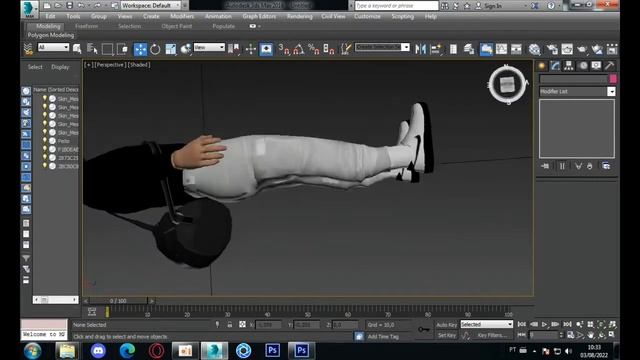Viewport: 640px width, 360px height.
Task: Open the Utilities hammer tab
Action: (x=609, y=66)
